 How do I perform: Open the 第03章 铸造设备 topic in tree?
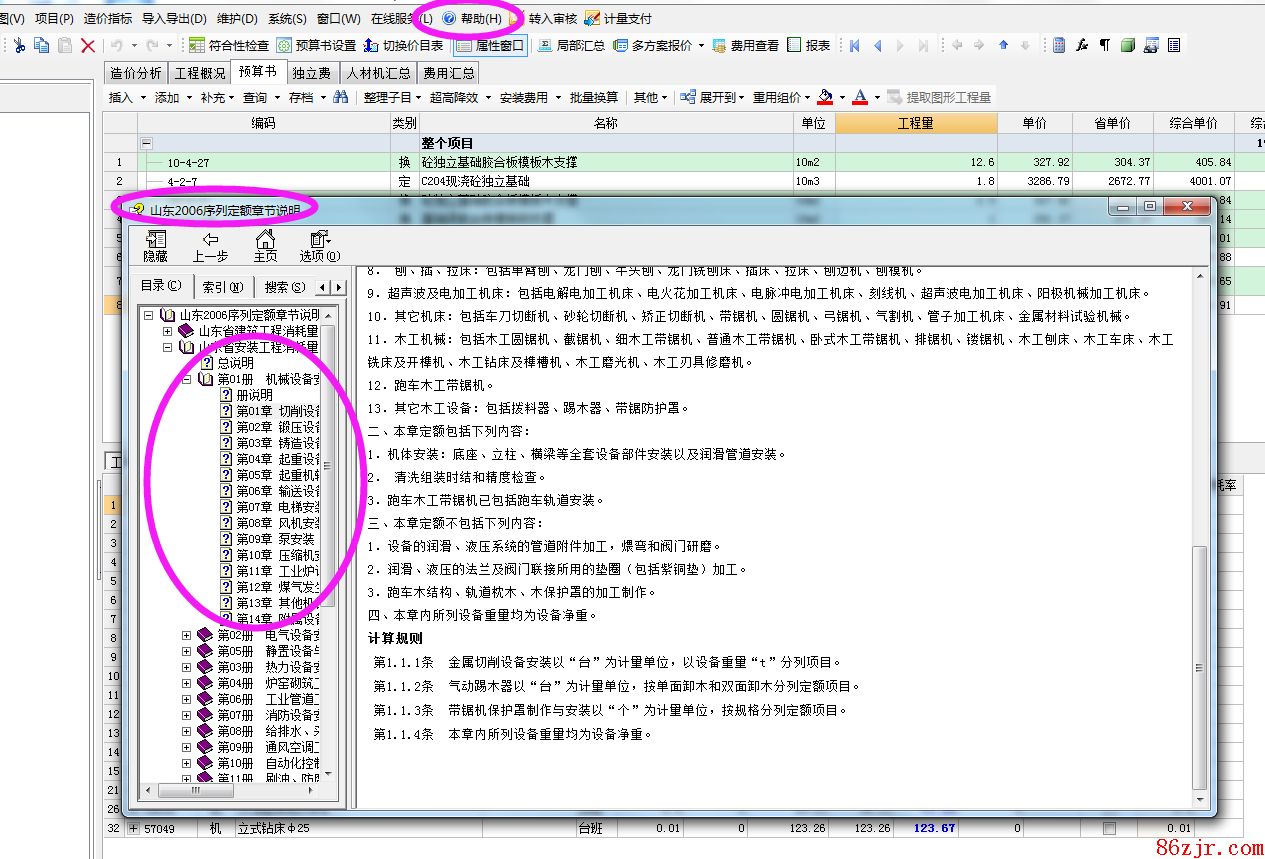click(x=277, y=443)
